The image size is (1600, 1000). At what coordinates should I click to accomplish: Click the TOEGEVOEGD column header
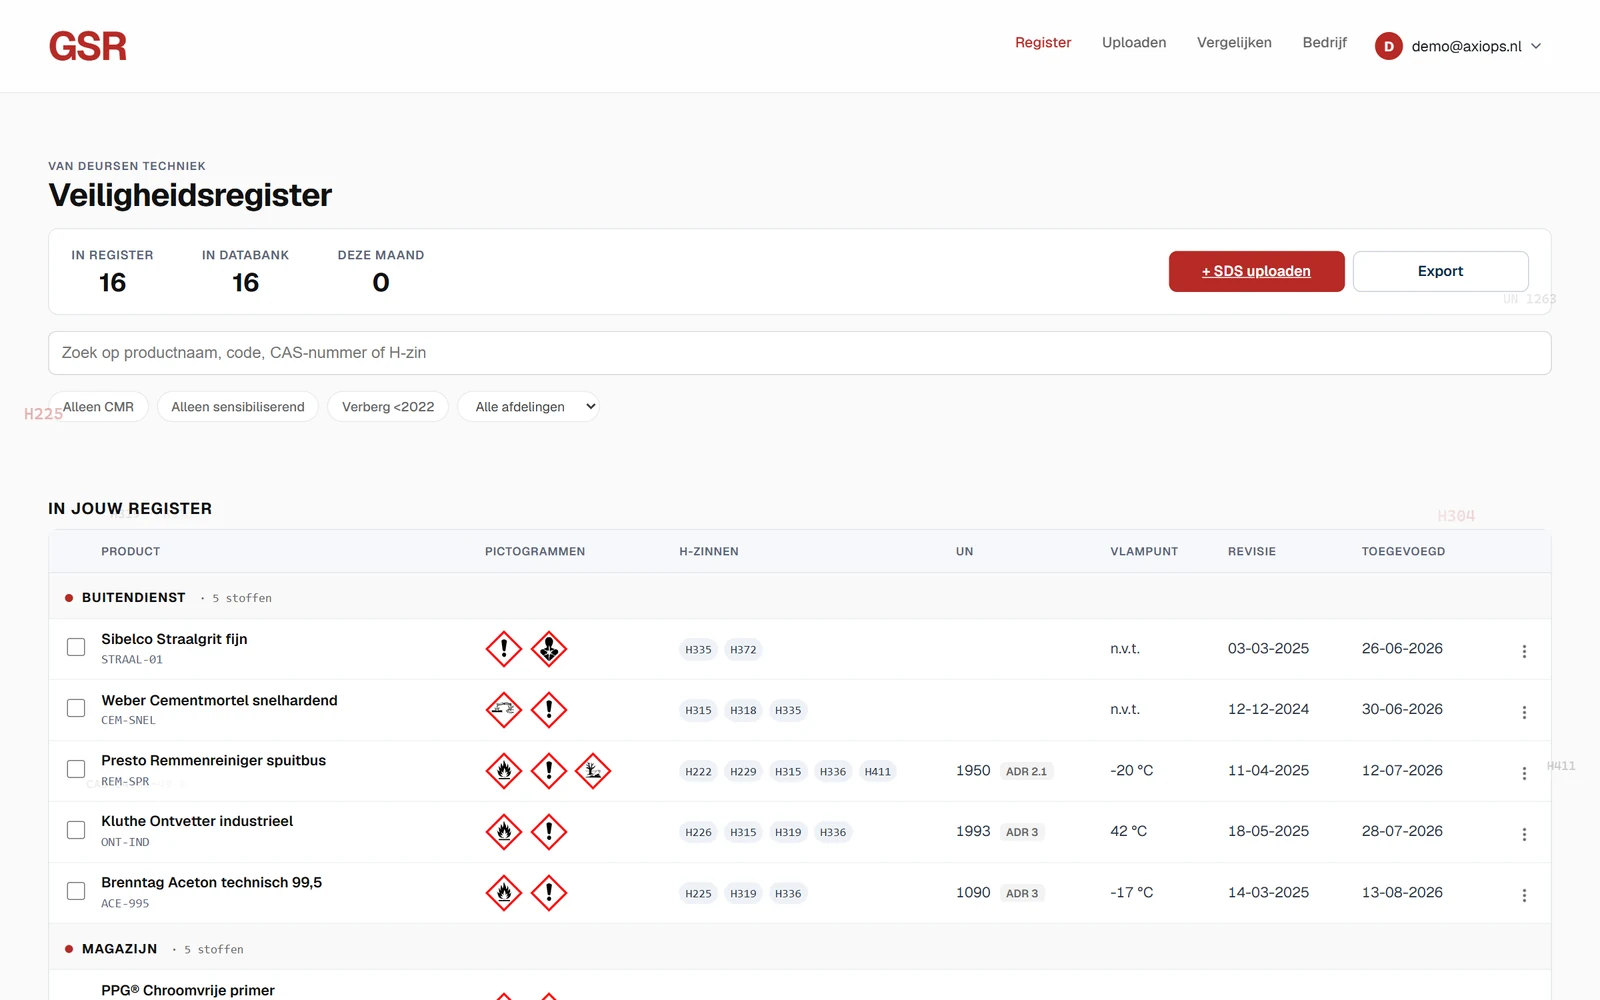point(1403,551)
